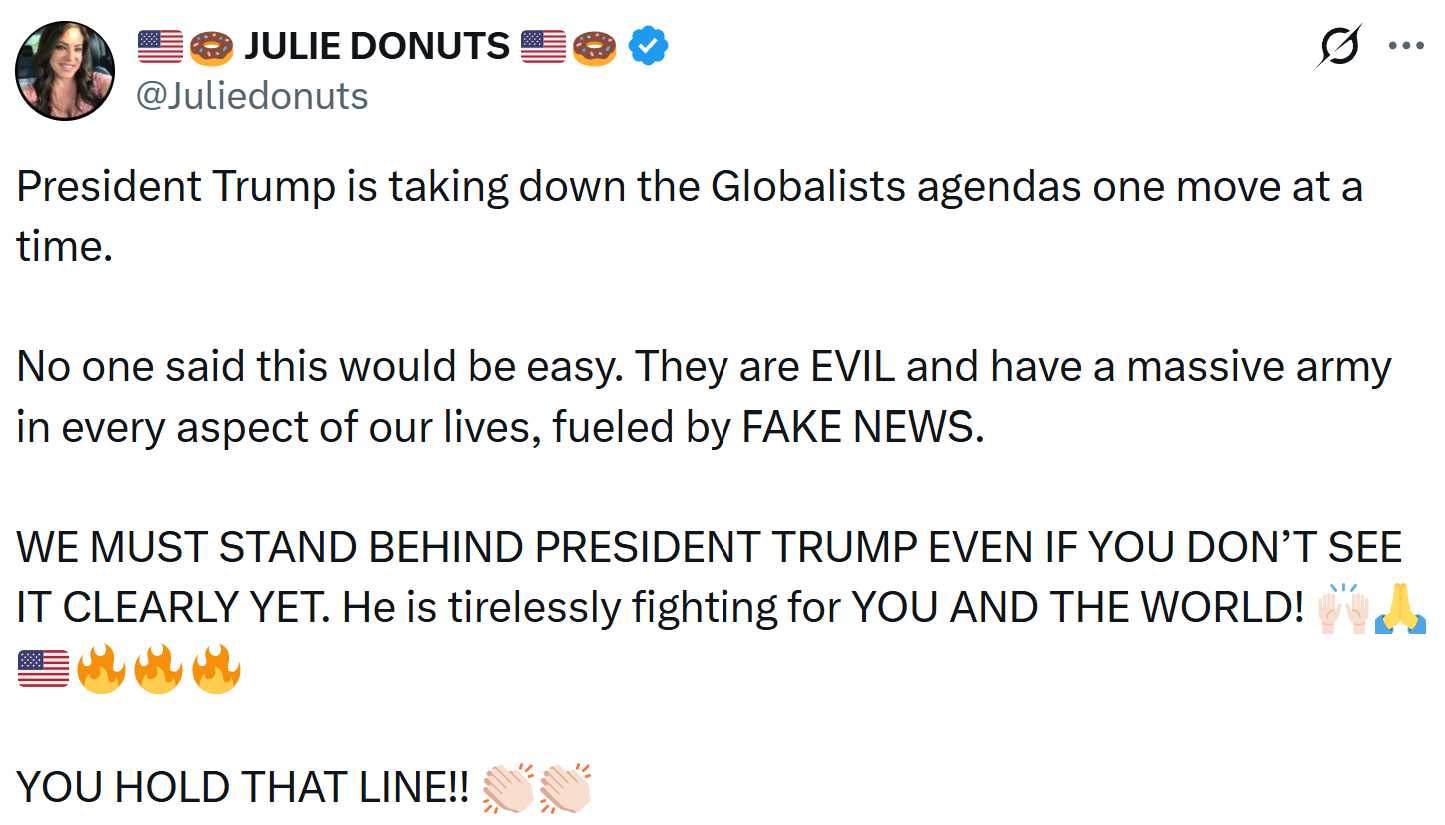Click the last fire emoji in the row

pyautogui.click(x=216, y=669)
